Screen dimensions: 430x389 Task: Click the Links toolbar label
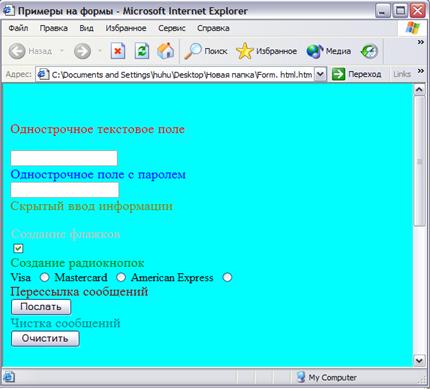tap(402, 74)
